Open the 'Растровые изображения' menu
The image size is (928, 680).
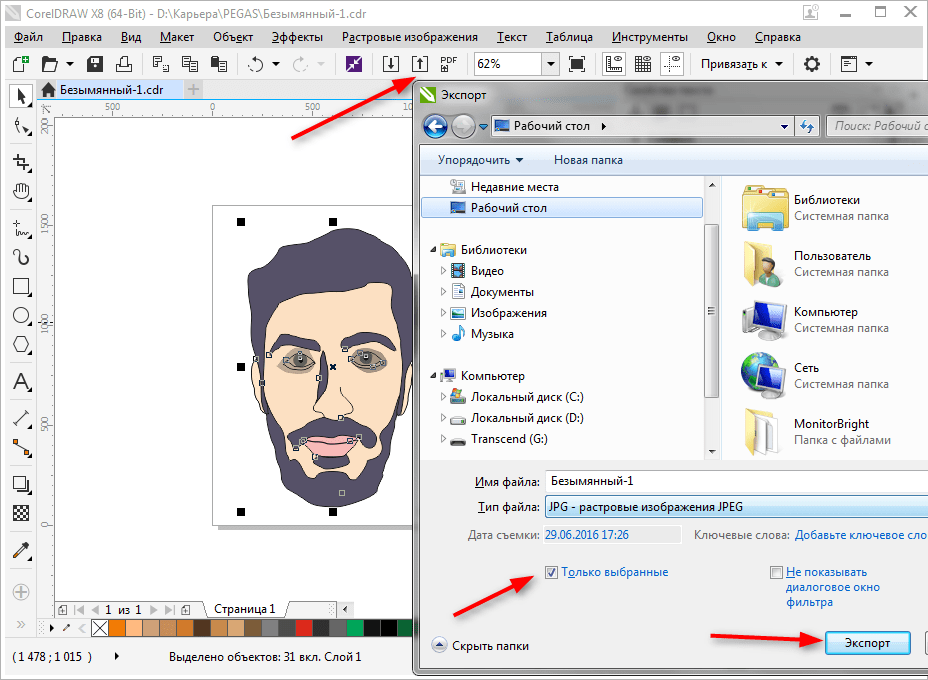click(409, 37)
